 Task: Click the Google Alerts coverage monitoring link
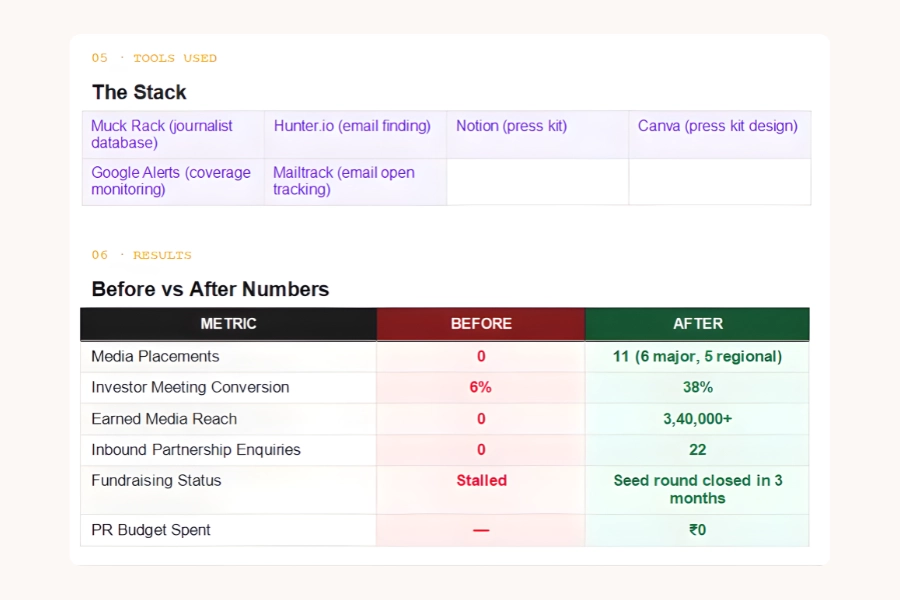click(x=170, y=181)
